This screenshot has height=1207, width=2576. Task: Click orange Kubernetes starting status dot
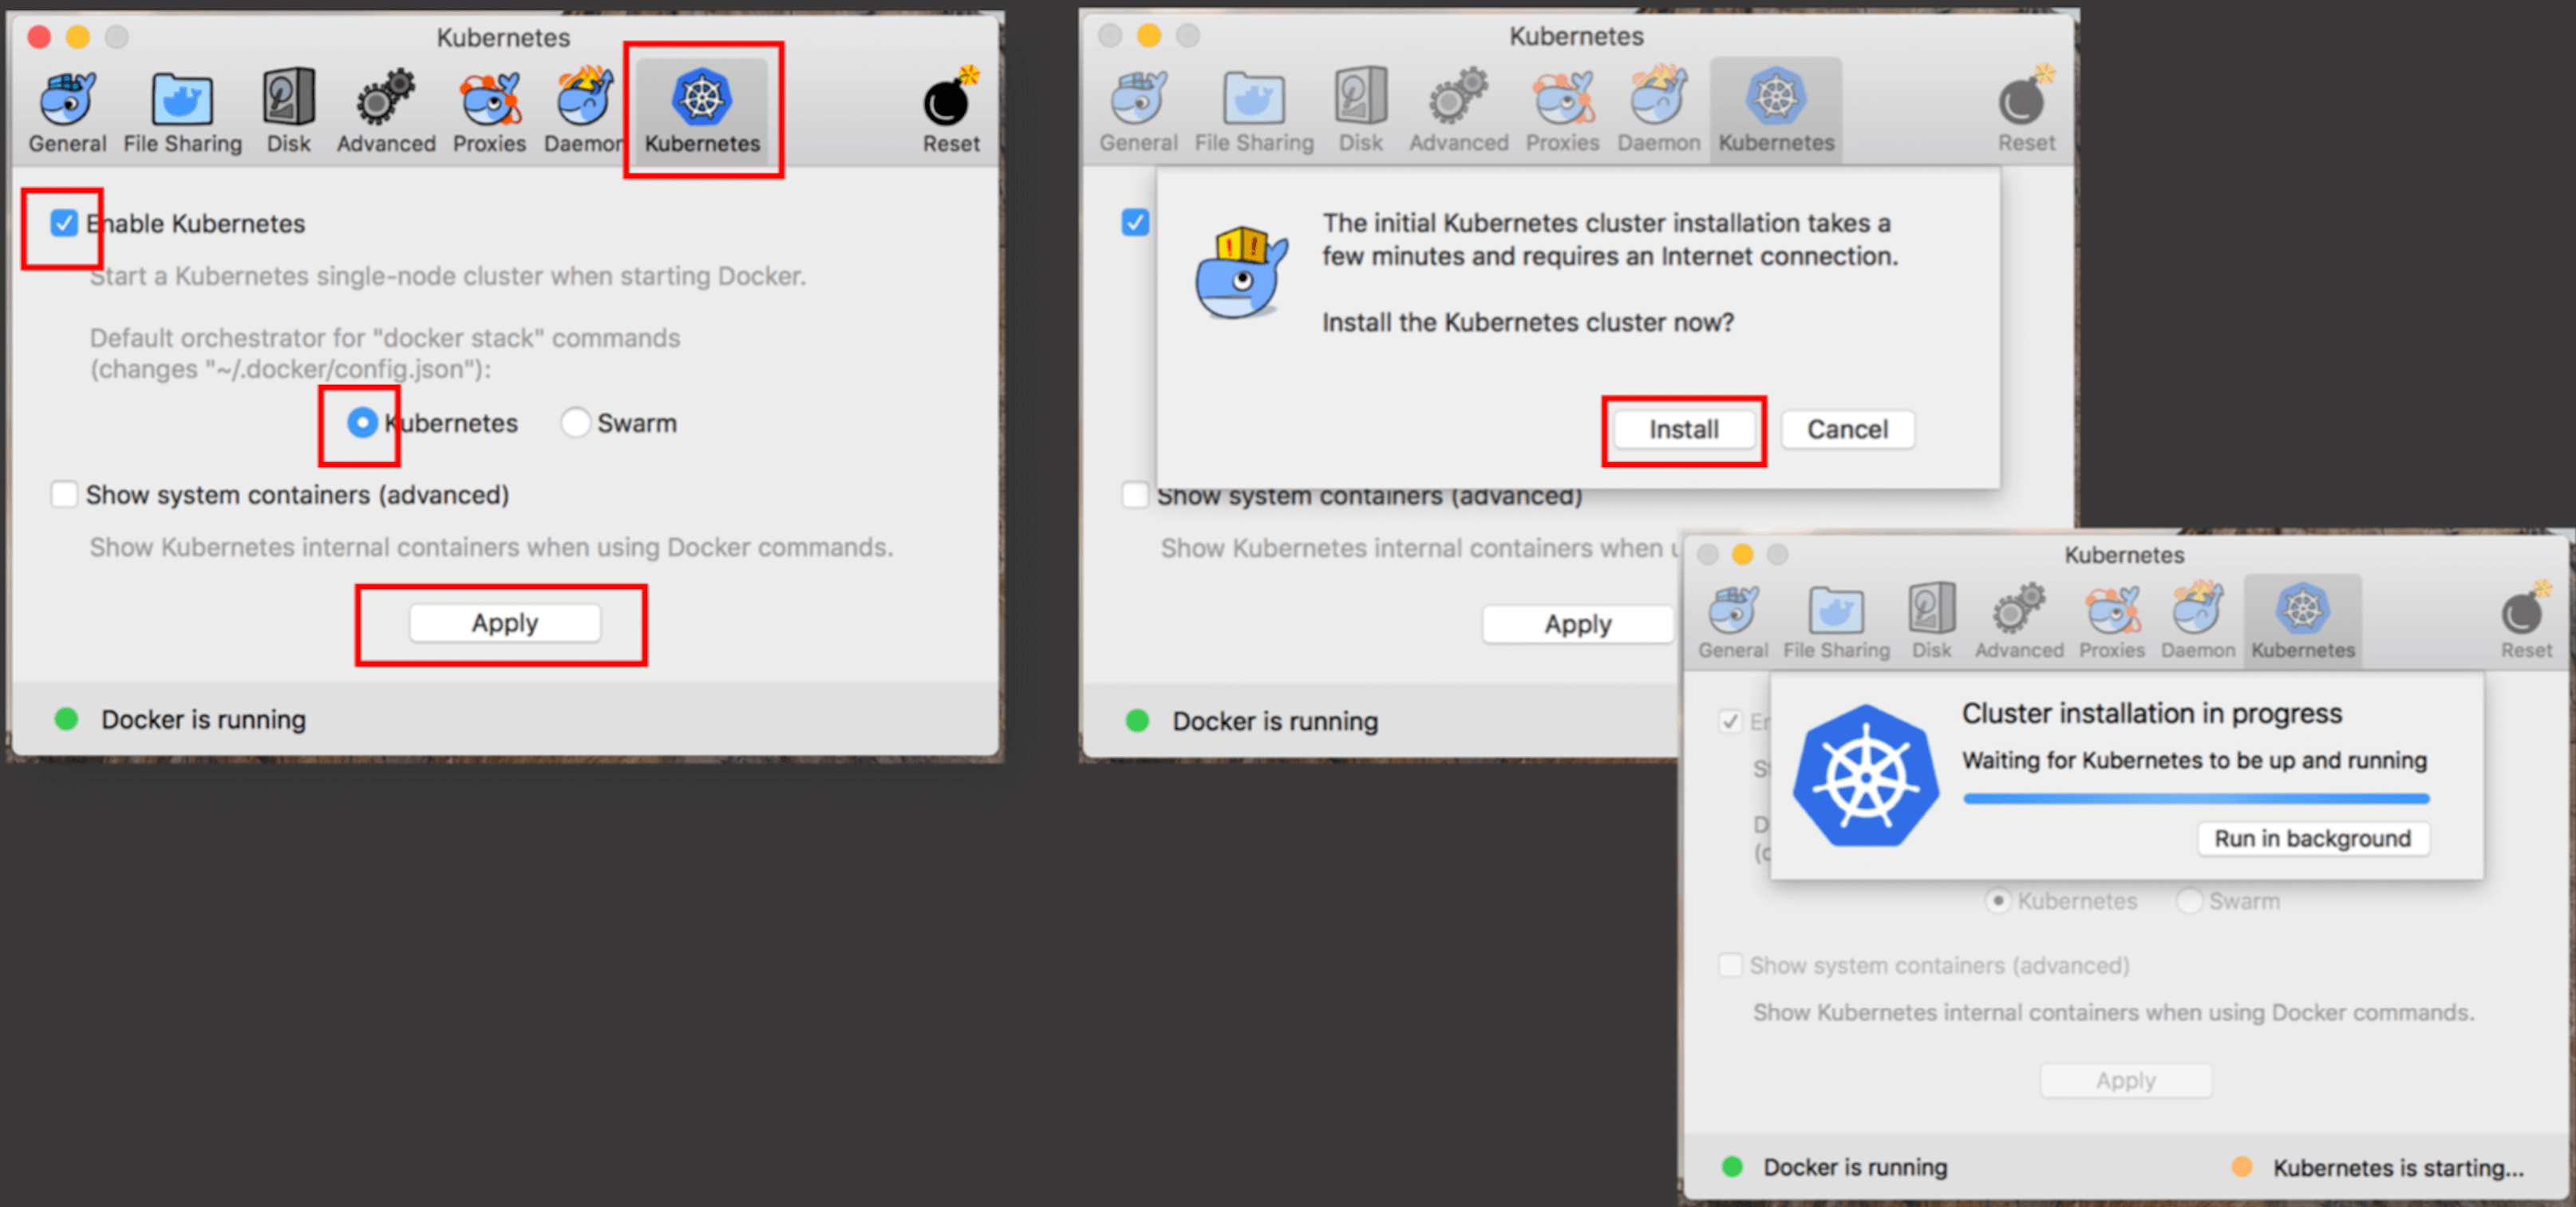(2242, 1166)
